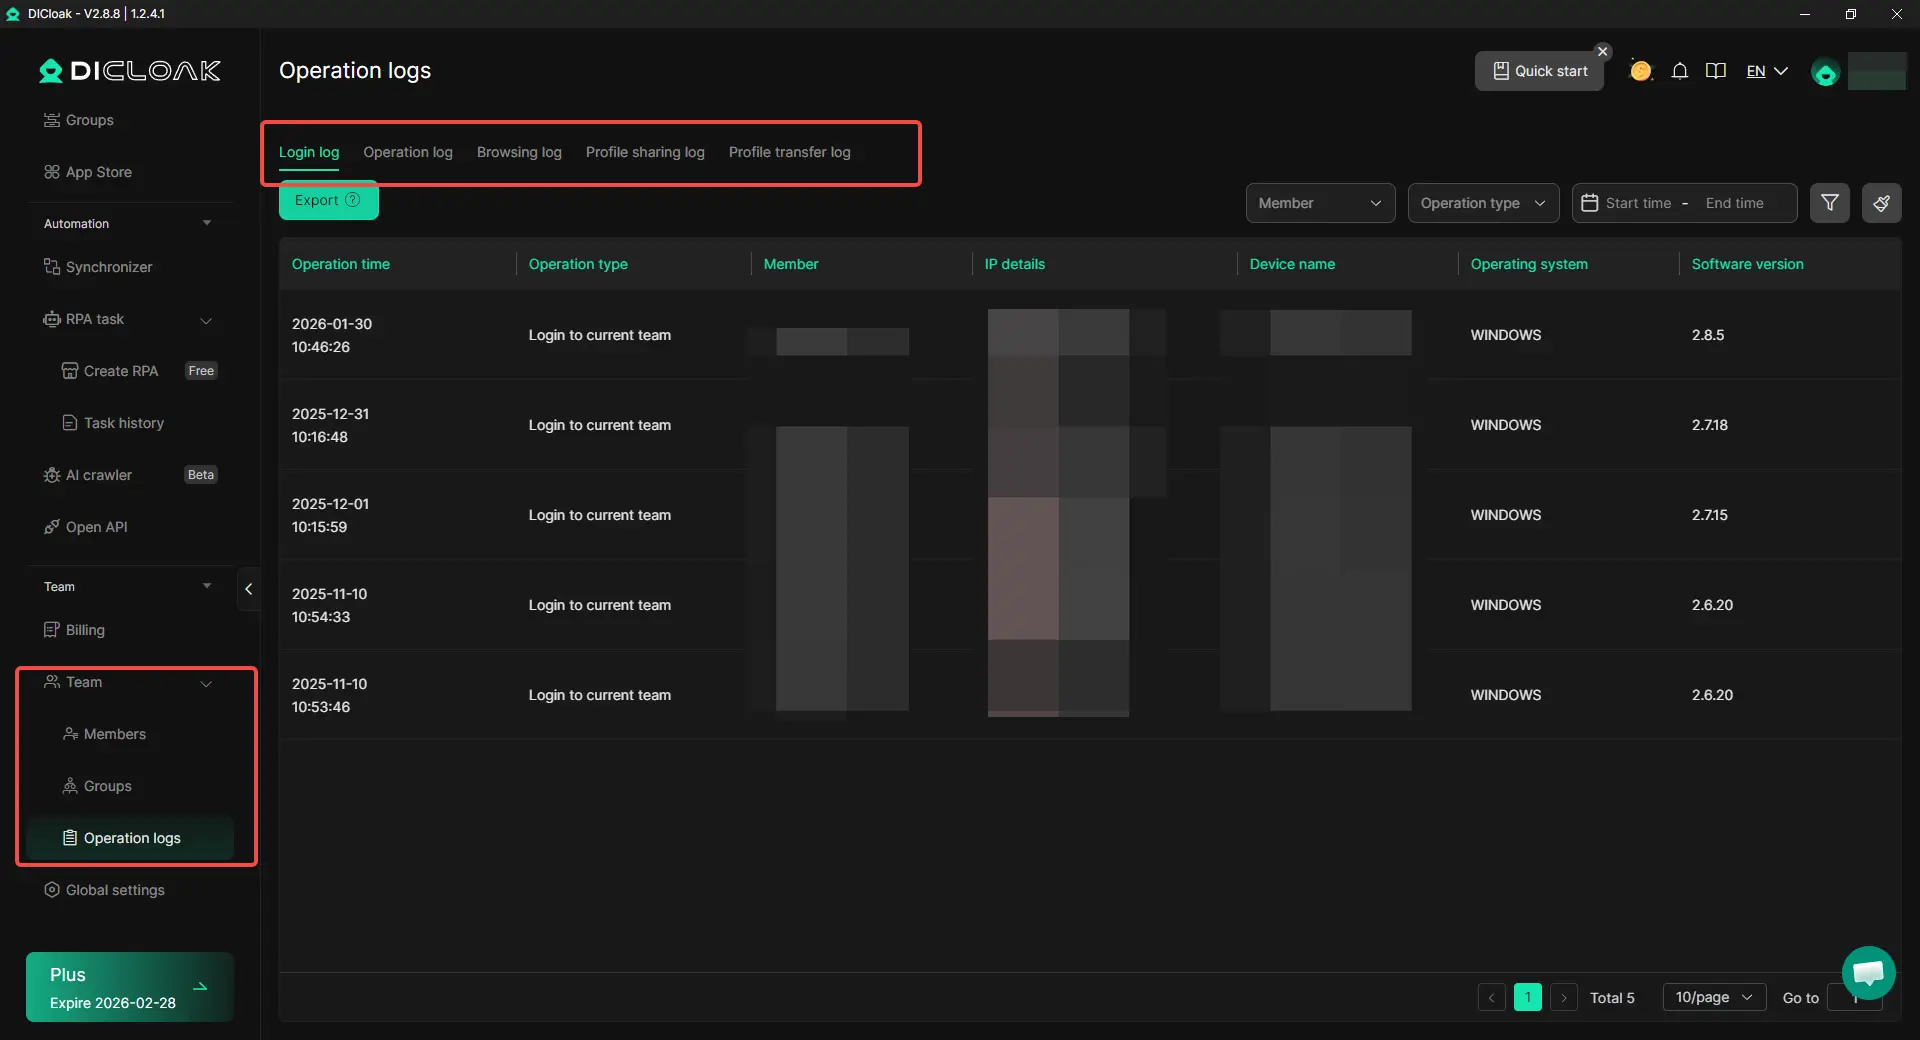Open the Operation type dropdown

(x=1482, y=203)
